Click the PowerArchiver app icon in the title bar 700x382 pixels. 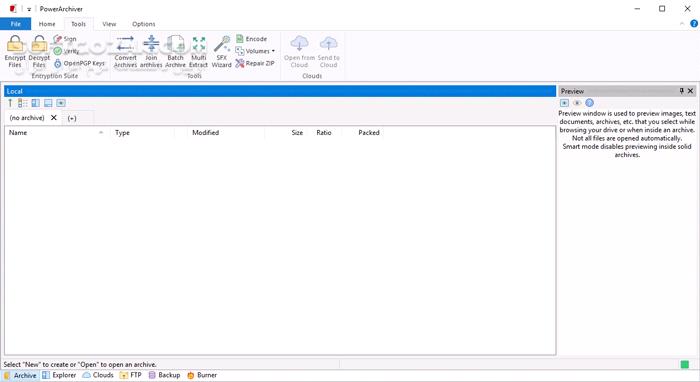pos(13,8)
